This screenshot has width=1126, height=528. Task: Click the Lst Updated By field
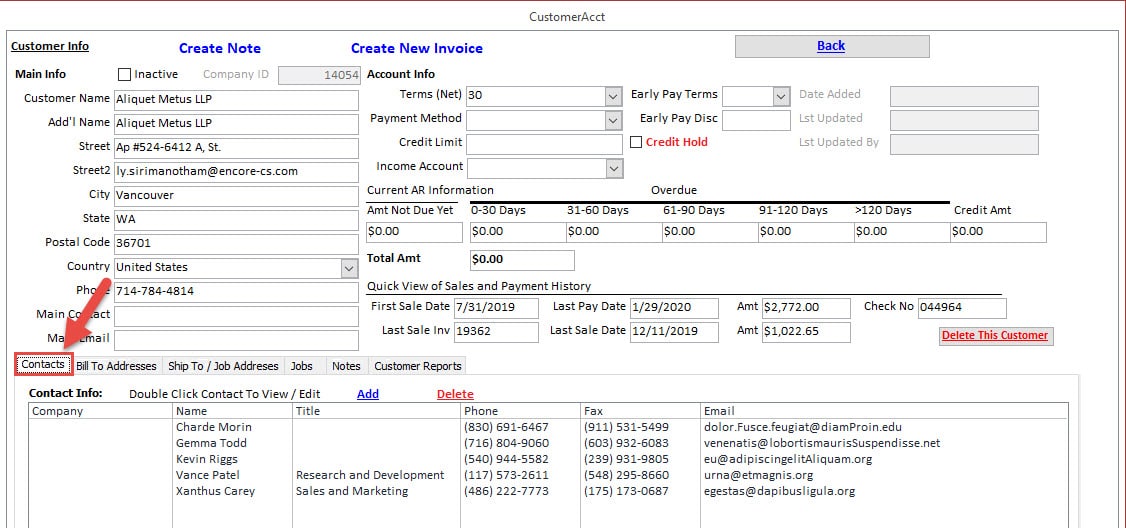point(964,144)
